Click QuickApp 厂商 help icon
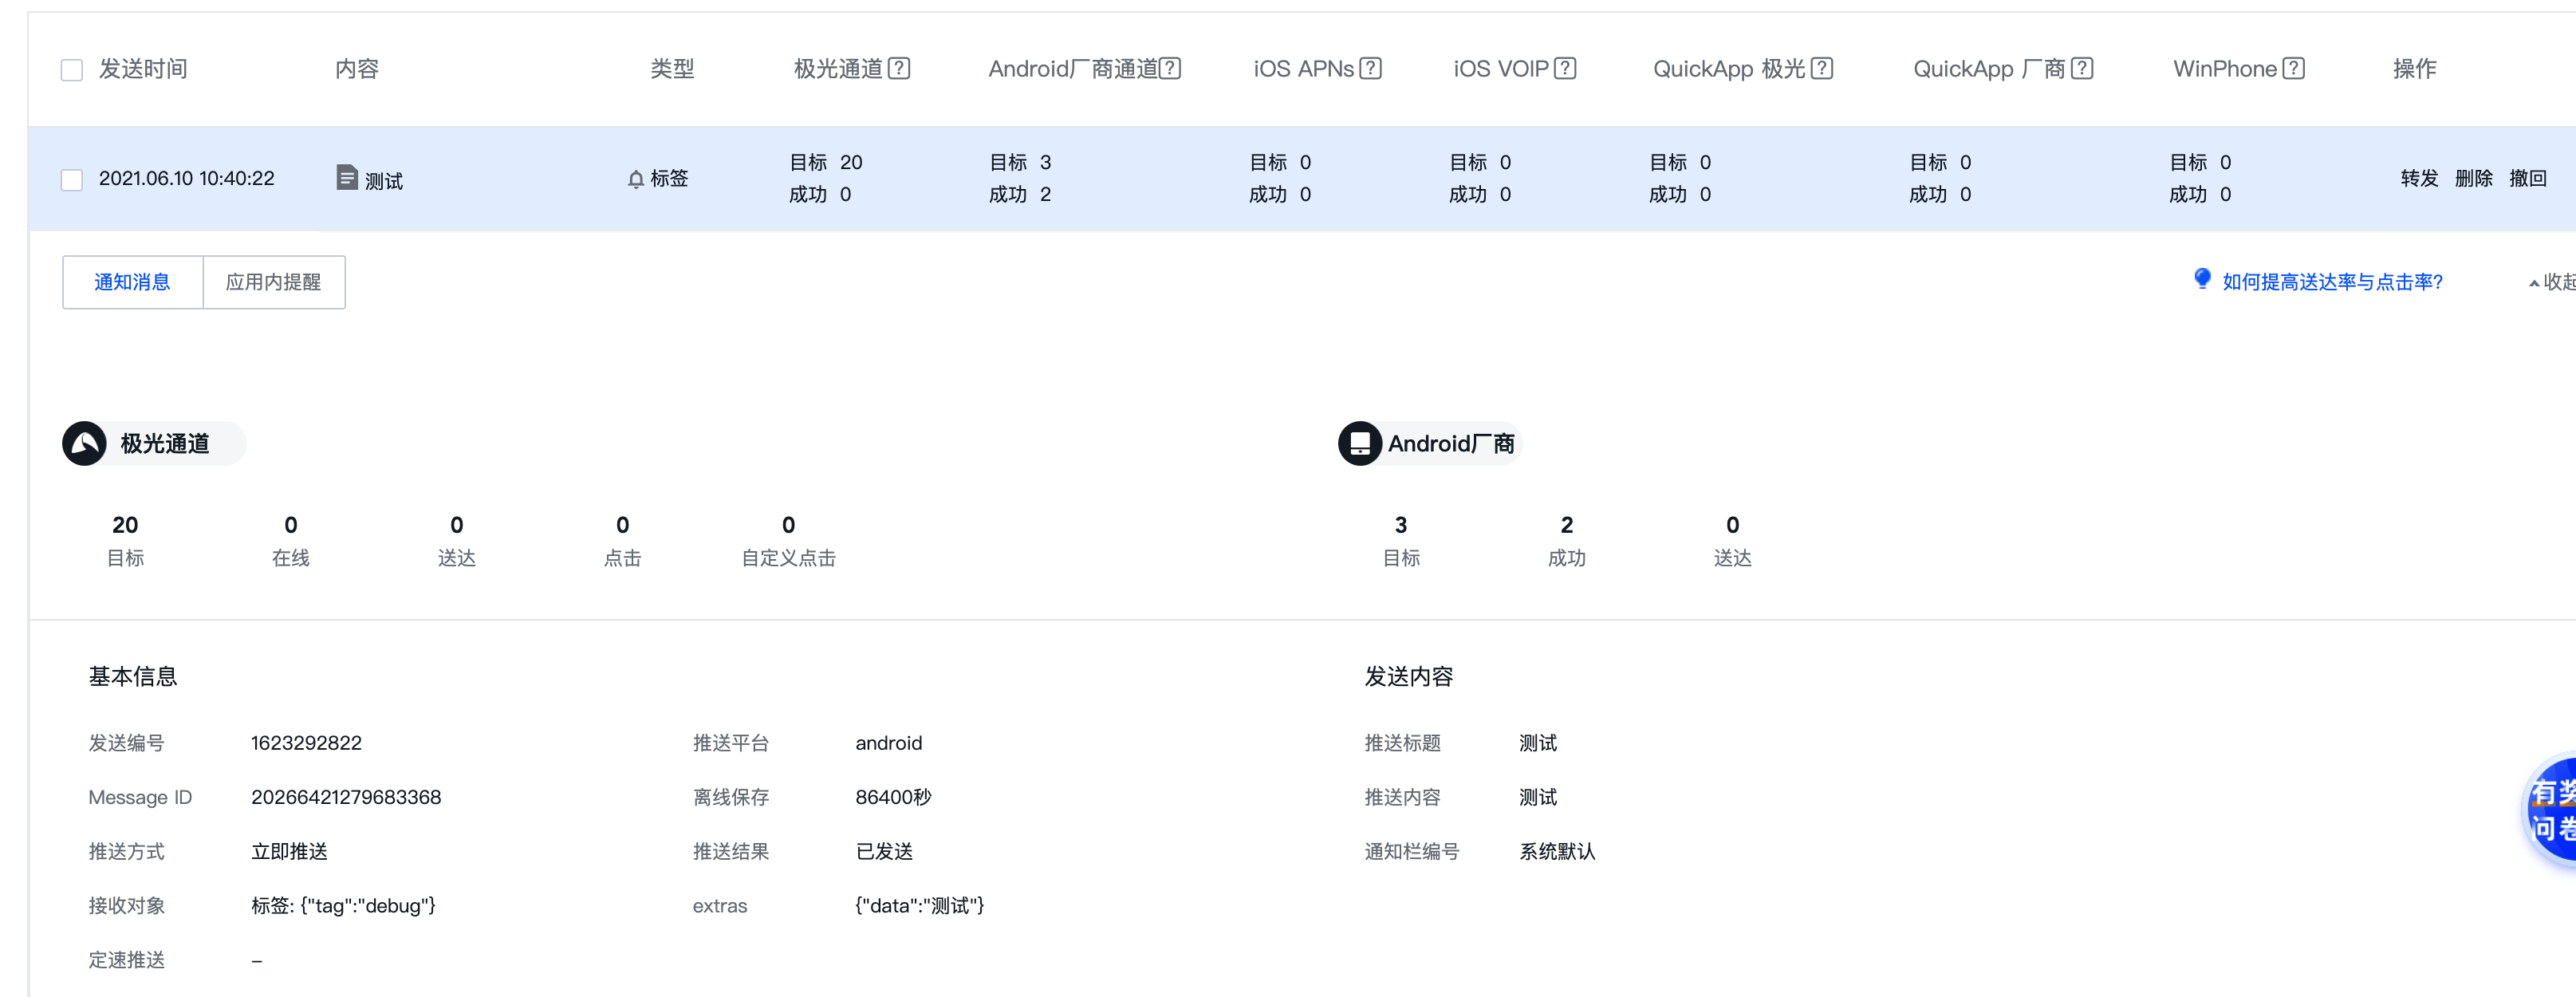Viewport: 2576px width, 997px height. click(2082, 68)
